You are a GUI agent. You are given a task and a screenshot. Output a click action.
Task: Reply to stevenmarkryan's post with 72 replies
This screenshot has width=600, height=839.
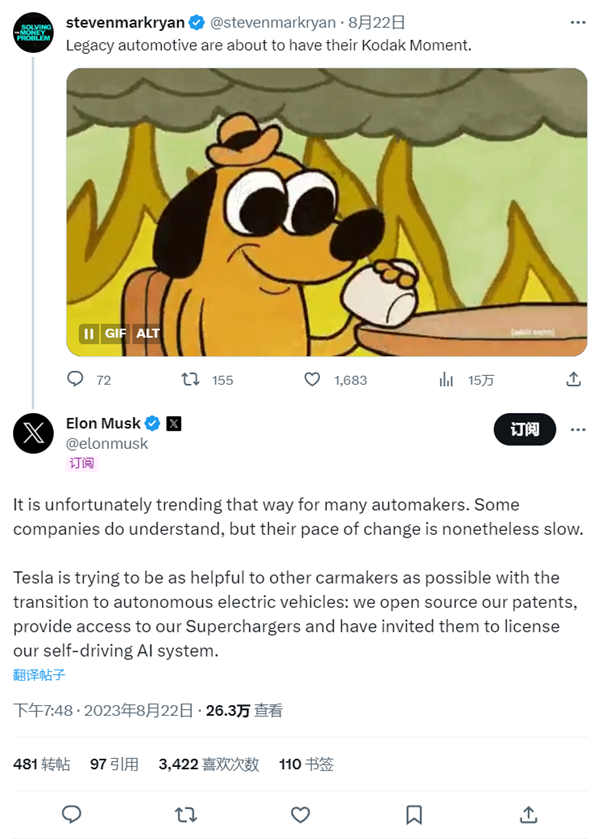click(75, 380)
